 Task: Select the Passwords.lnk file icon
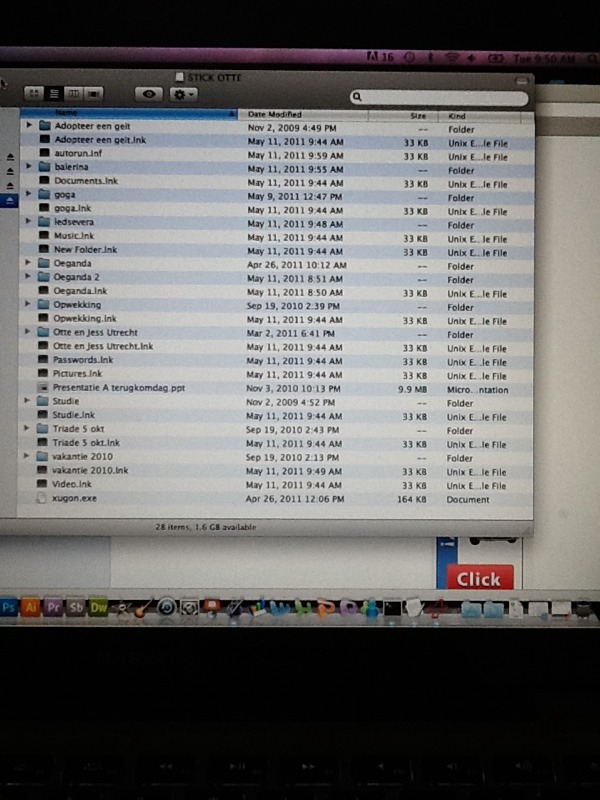click(43, 360)
